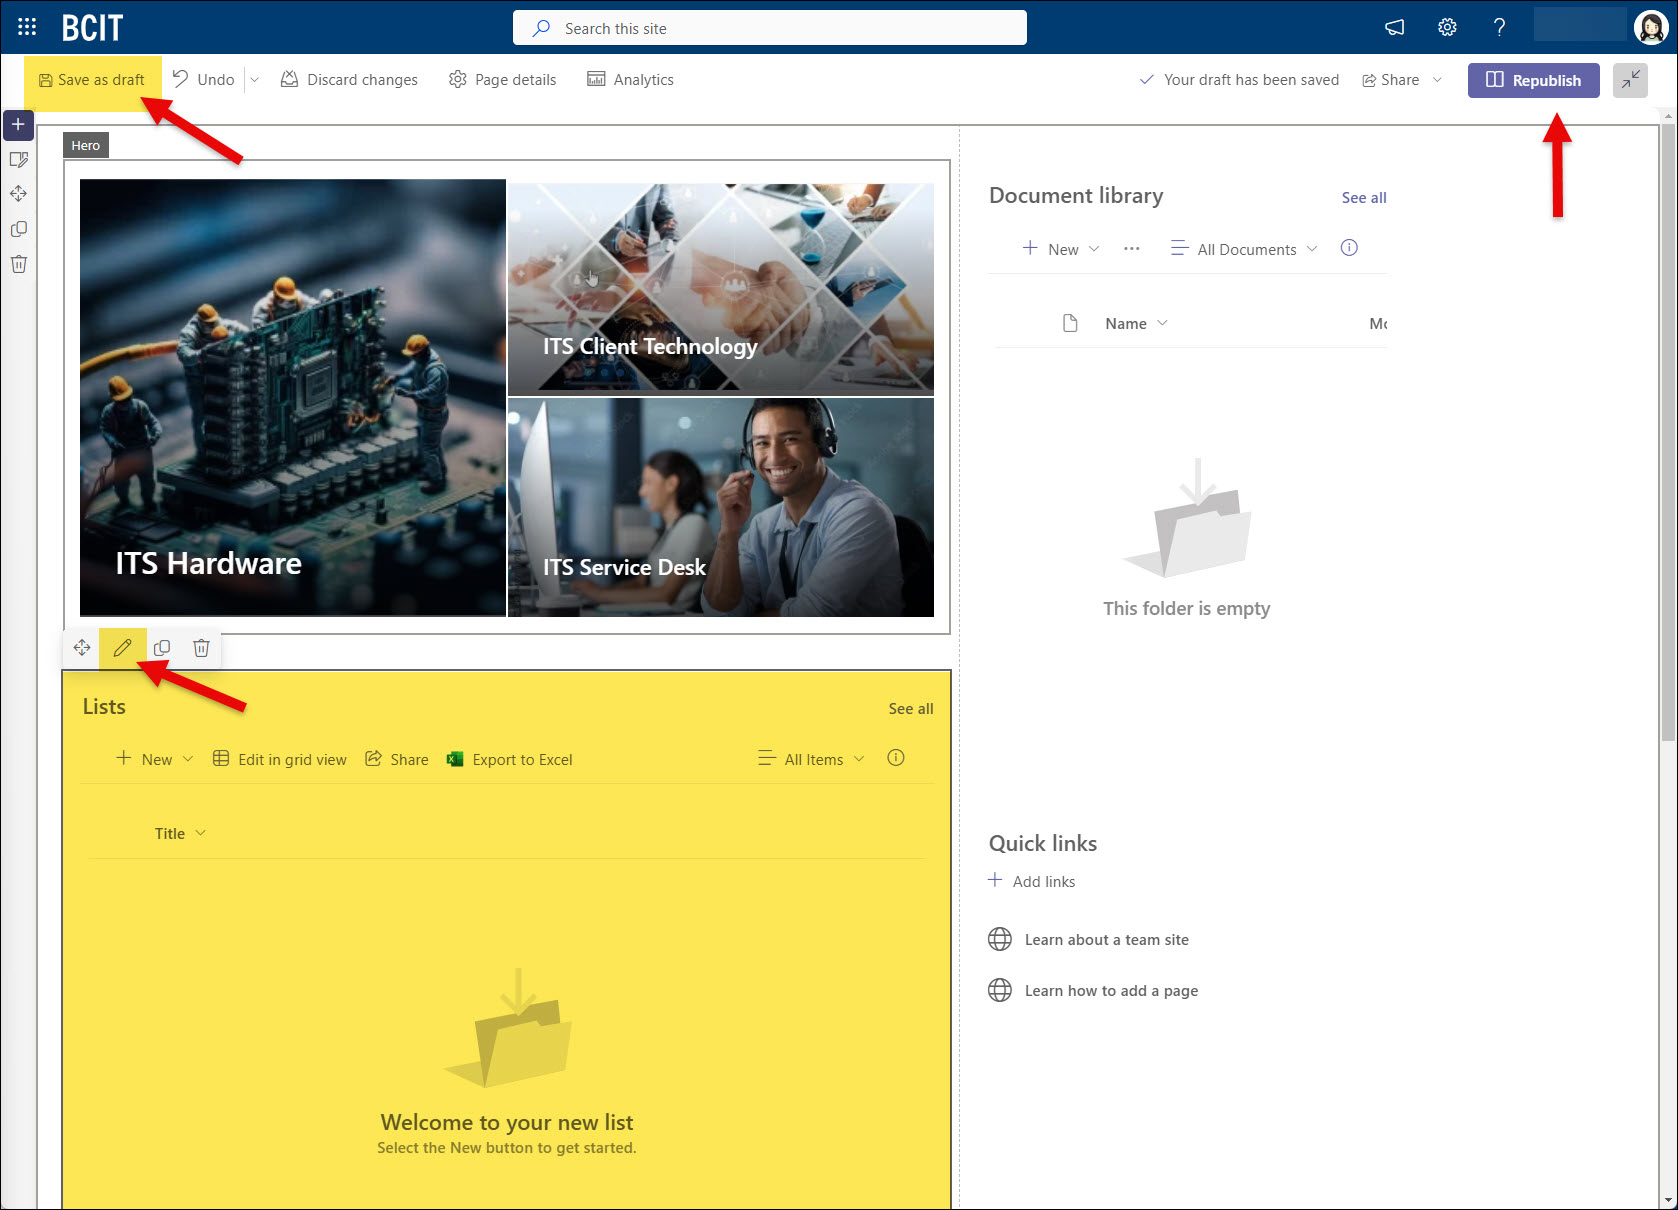Open the Learn how to add a page globe icon
The image size is (1678, 1210).
[1000, 990]
